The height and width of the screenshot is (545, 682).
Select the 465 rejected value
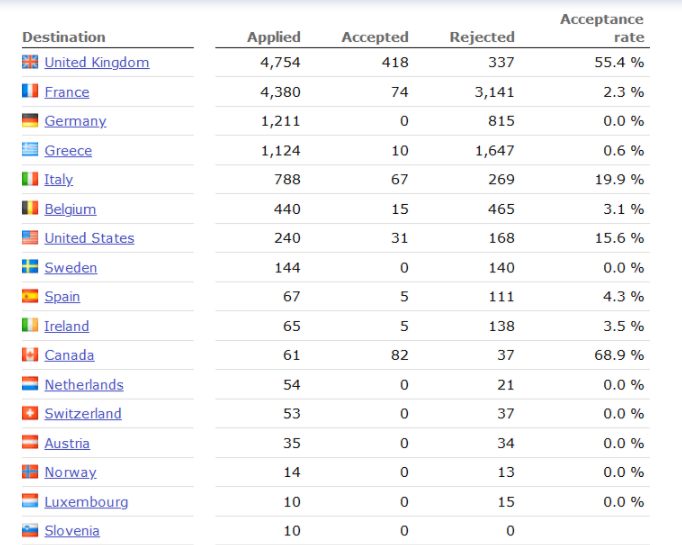pos(501,209)
